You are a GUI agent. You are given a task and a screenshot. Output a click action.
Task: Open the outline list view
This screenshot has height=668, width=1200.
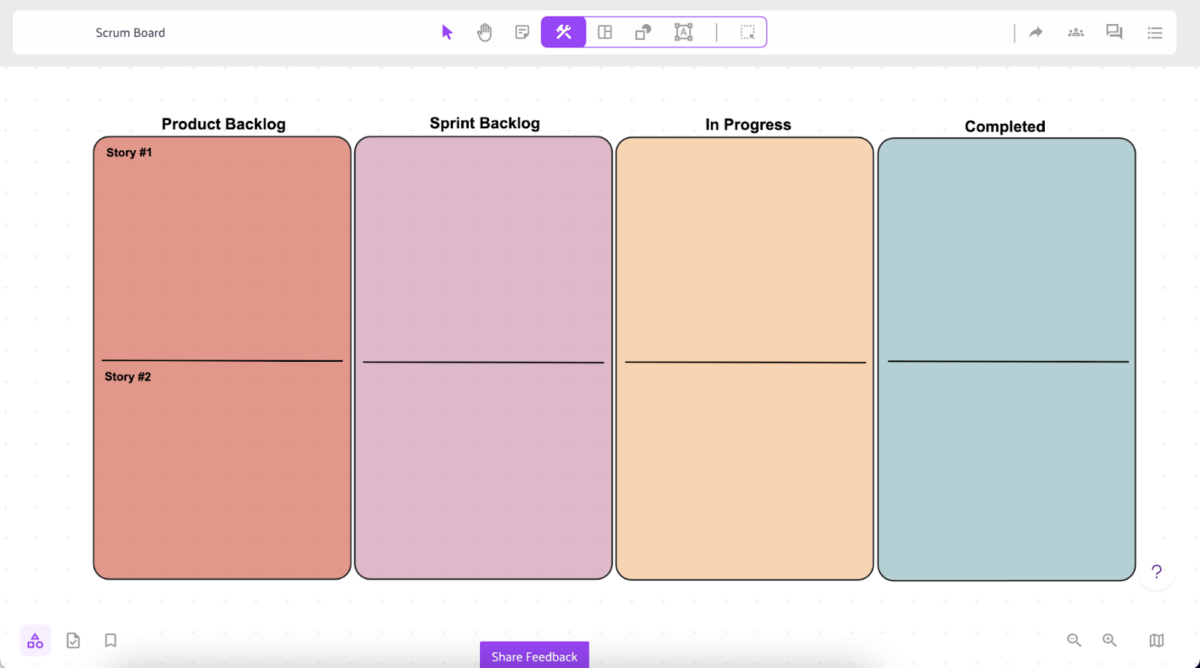(1155, 31)
